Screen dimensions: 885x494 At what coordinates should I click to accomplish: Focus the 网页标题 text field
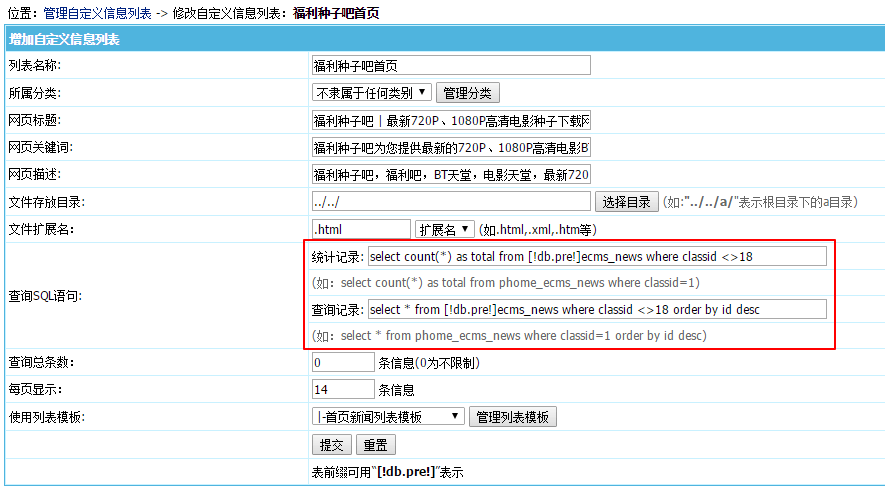click(451, 120)
